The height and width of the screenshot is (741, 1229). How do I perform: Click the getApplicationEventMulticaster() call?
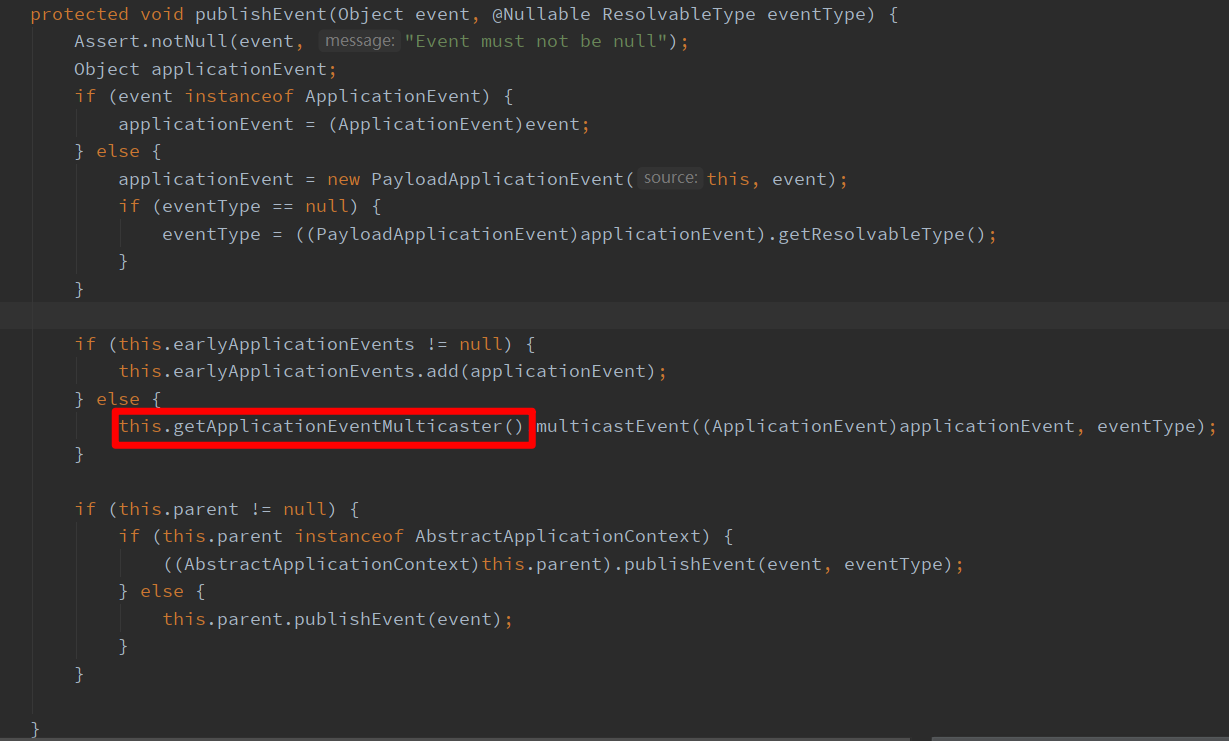(349, 426)
